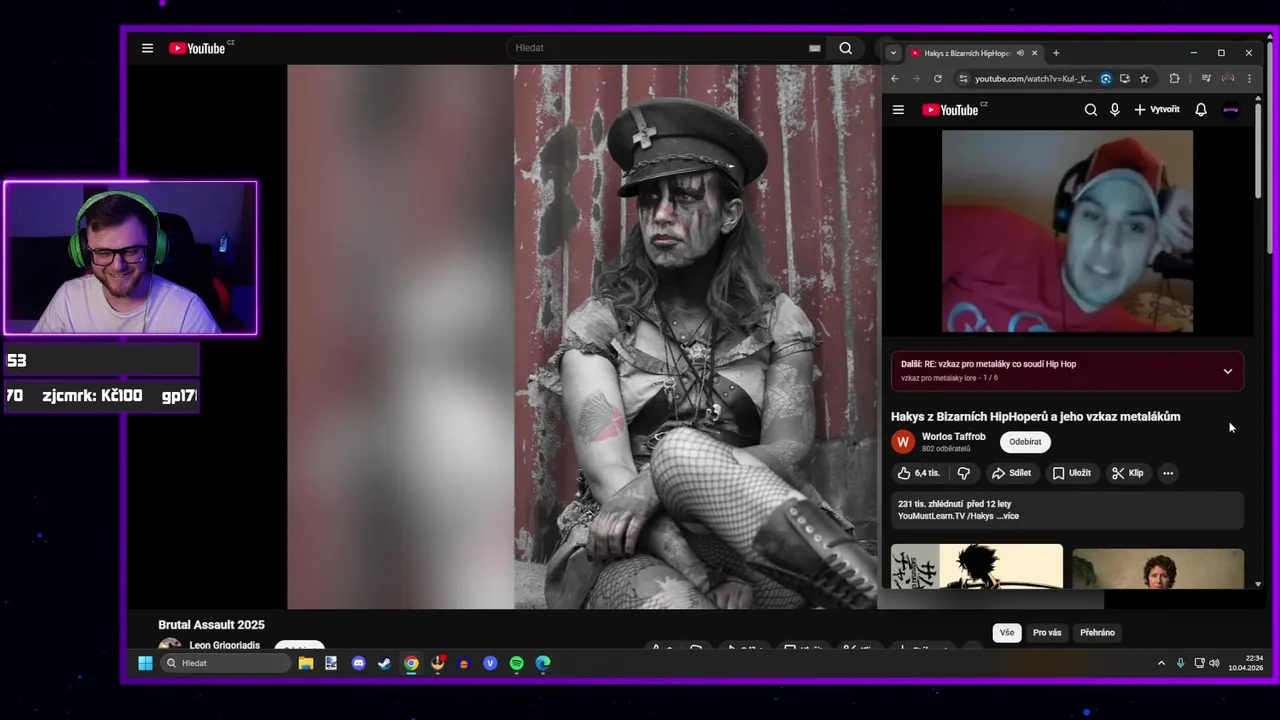Open more actions three-dot button under video

point(1167,473)
